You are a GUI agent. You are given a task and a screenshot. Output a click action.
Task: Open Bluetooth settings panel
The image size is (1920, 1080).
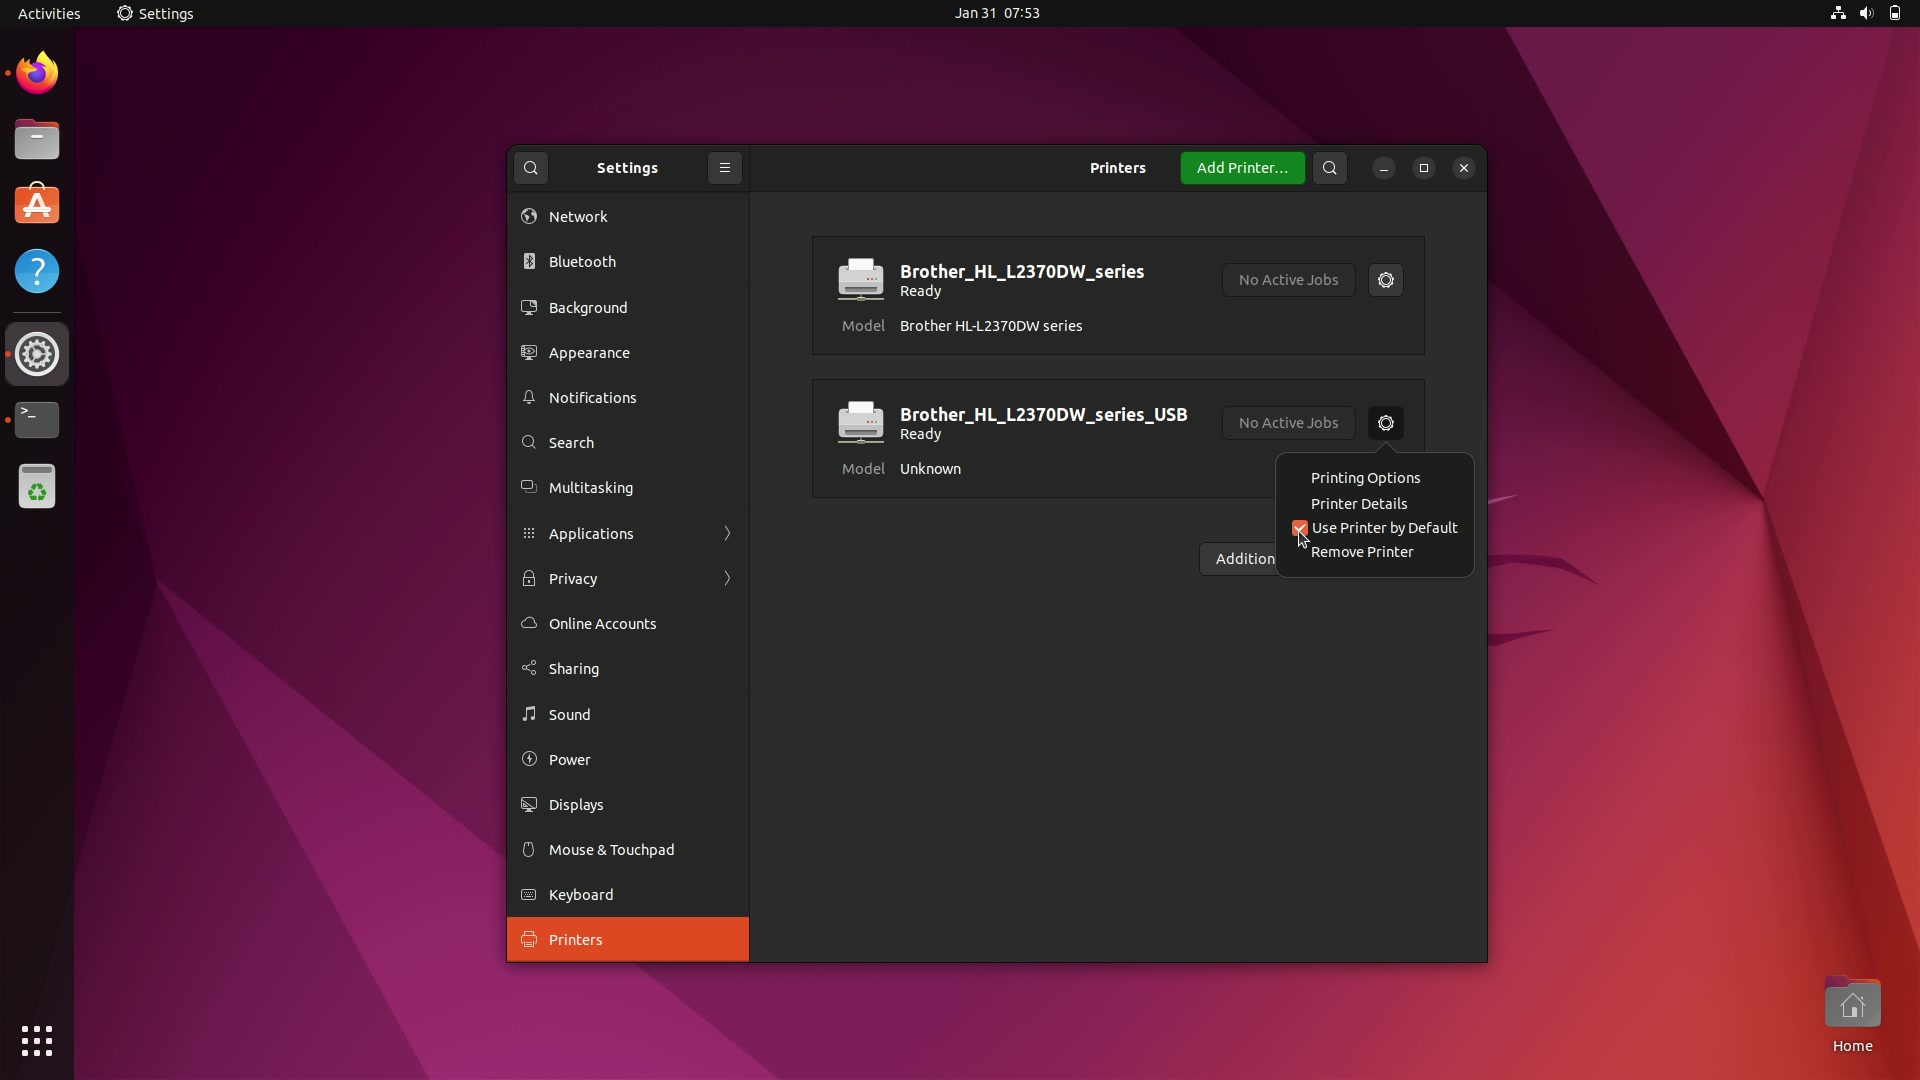[x=628, y=262]
